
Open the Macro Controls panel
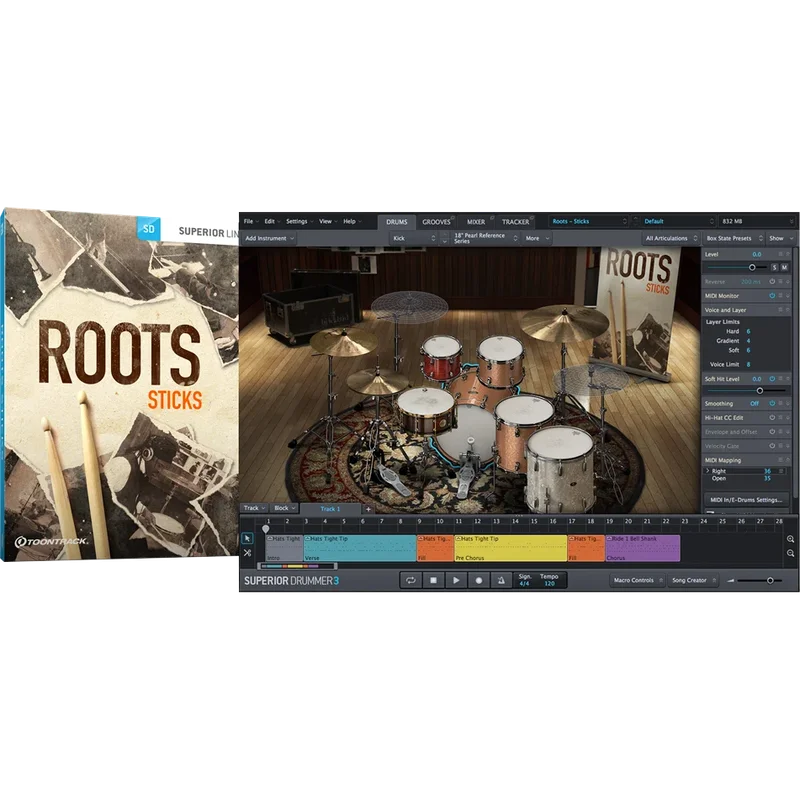637,580
